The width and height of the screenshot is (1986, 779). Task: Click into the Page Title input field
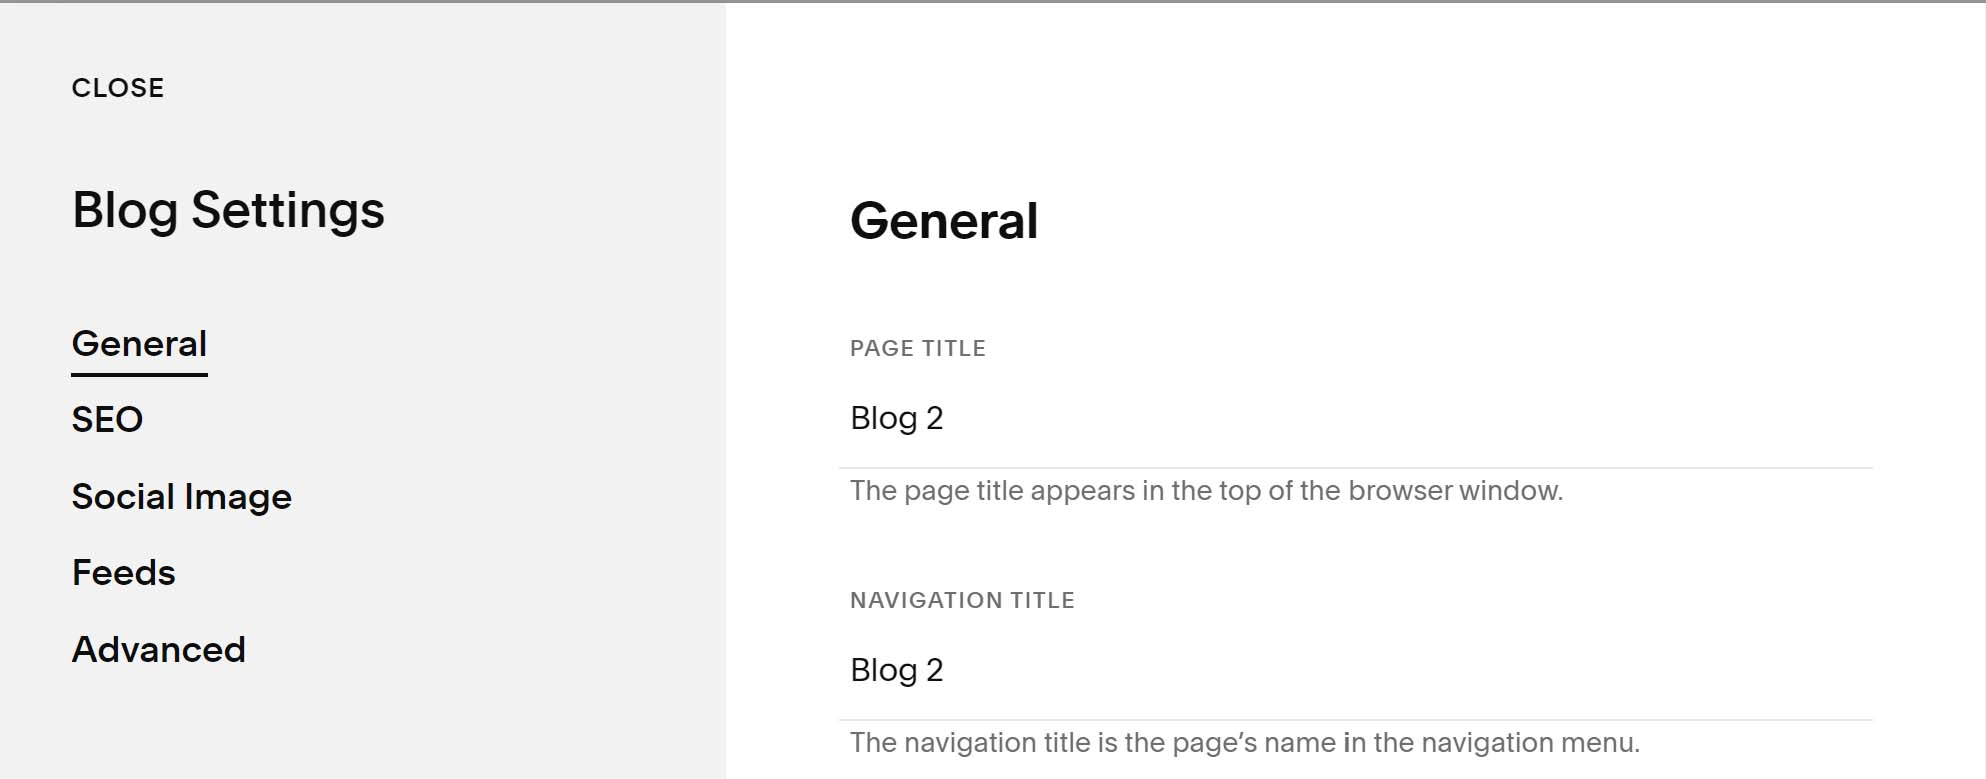tap(1356, 418)
